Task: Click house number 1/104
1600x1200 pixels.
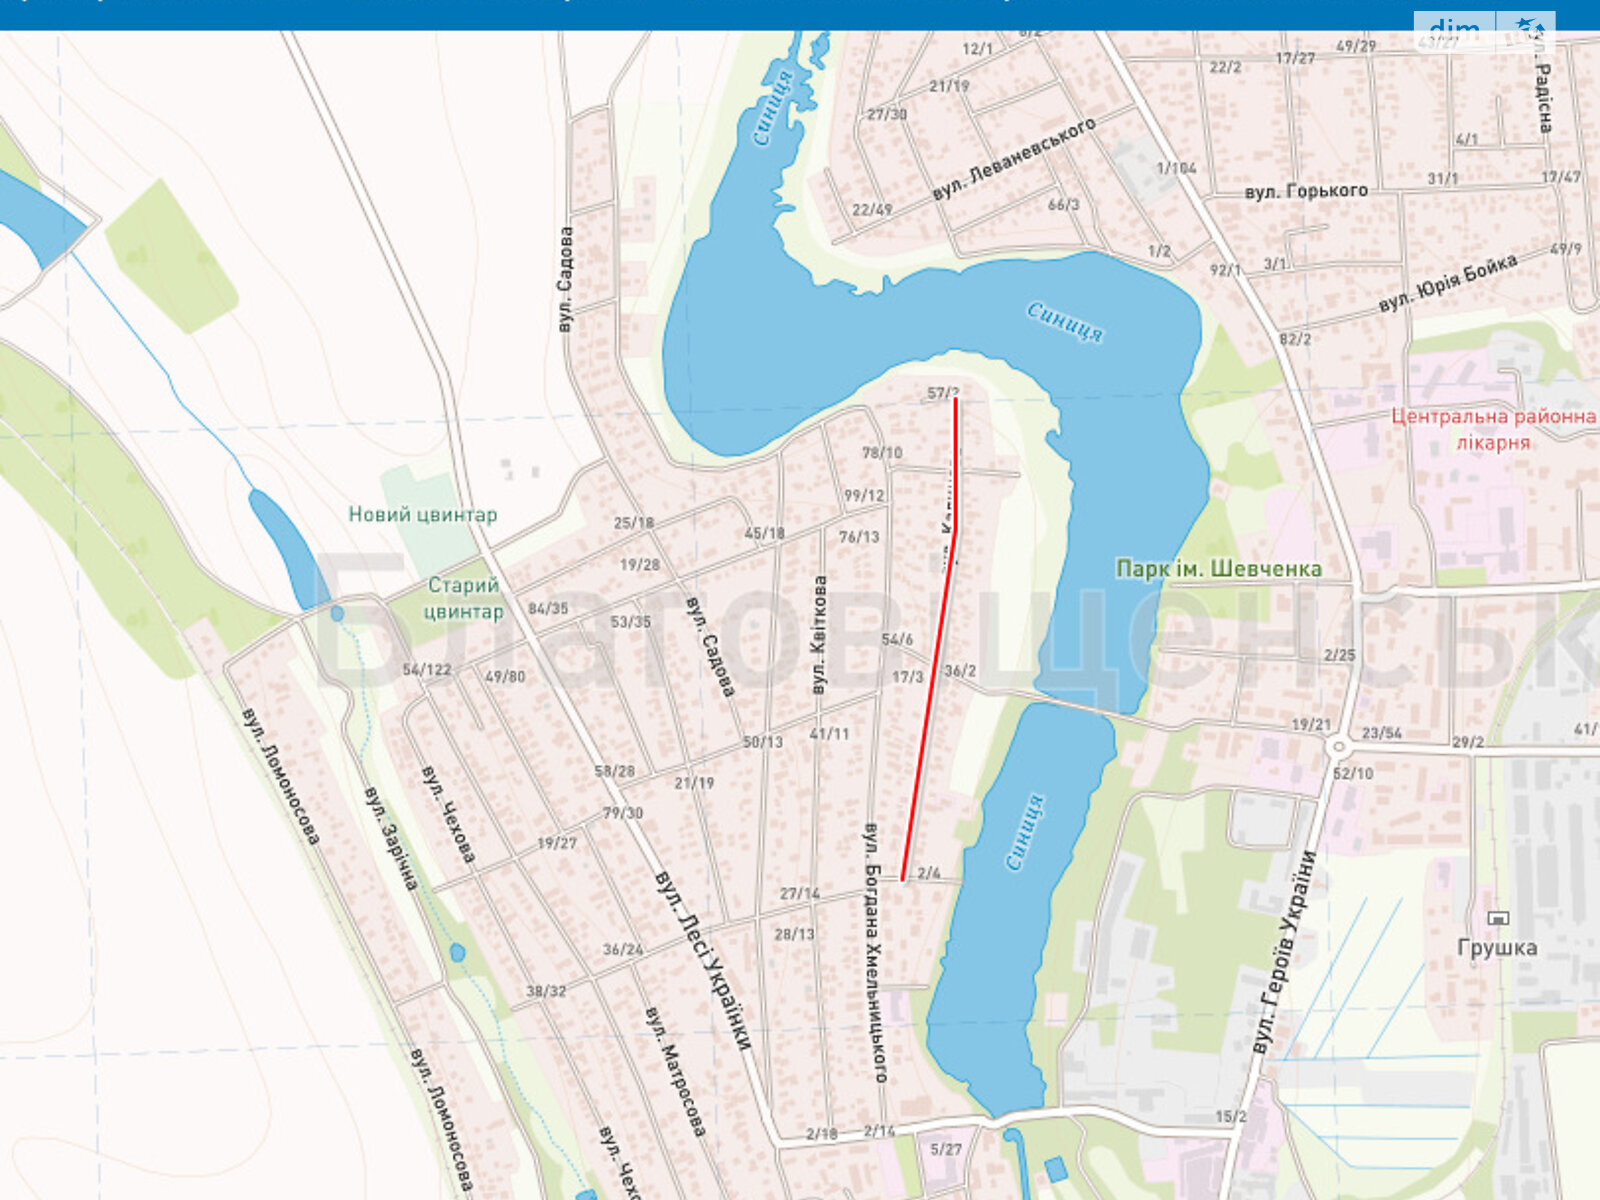Action: 1177,168
